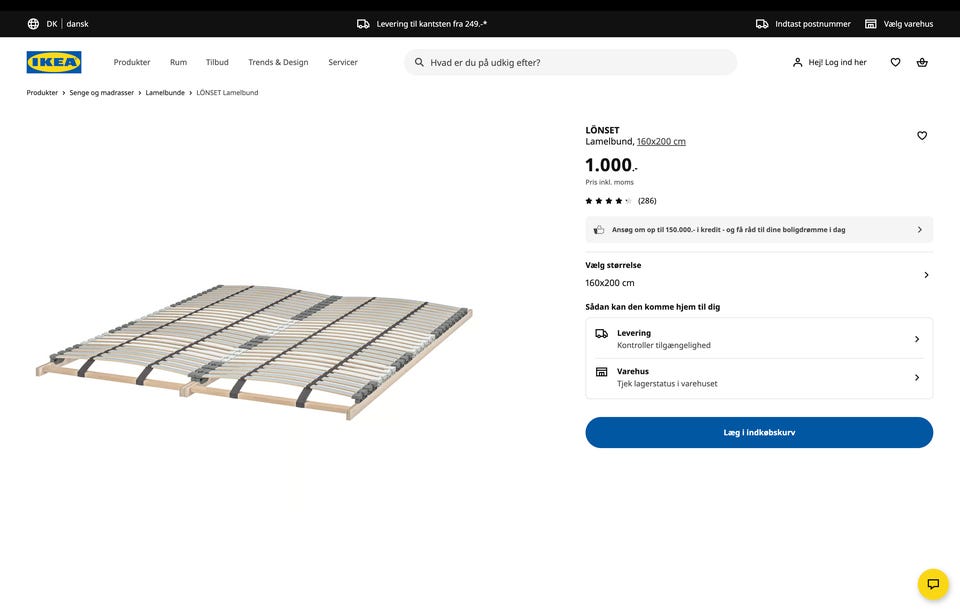Screen dimensions: 960x611
Task: Open the Rum menu
Action: 178,62
